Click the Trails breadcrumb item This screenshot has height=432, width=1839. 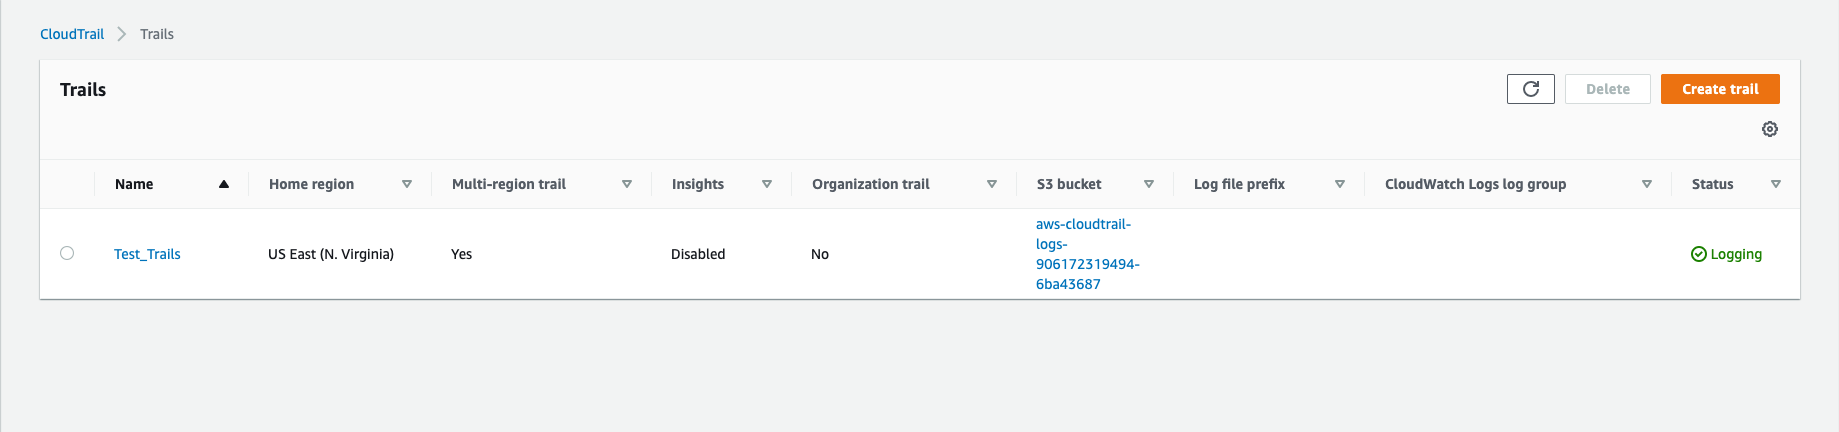pos(157,34)
